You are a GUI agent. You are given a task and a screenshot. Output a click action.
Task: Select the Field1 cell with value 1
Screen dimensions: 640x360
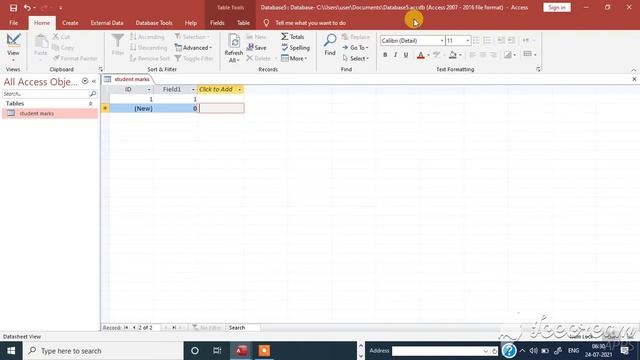click(x=176, y=99)
